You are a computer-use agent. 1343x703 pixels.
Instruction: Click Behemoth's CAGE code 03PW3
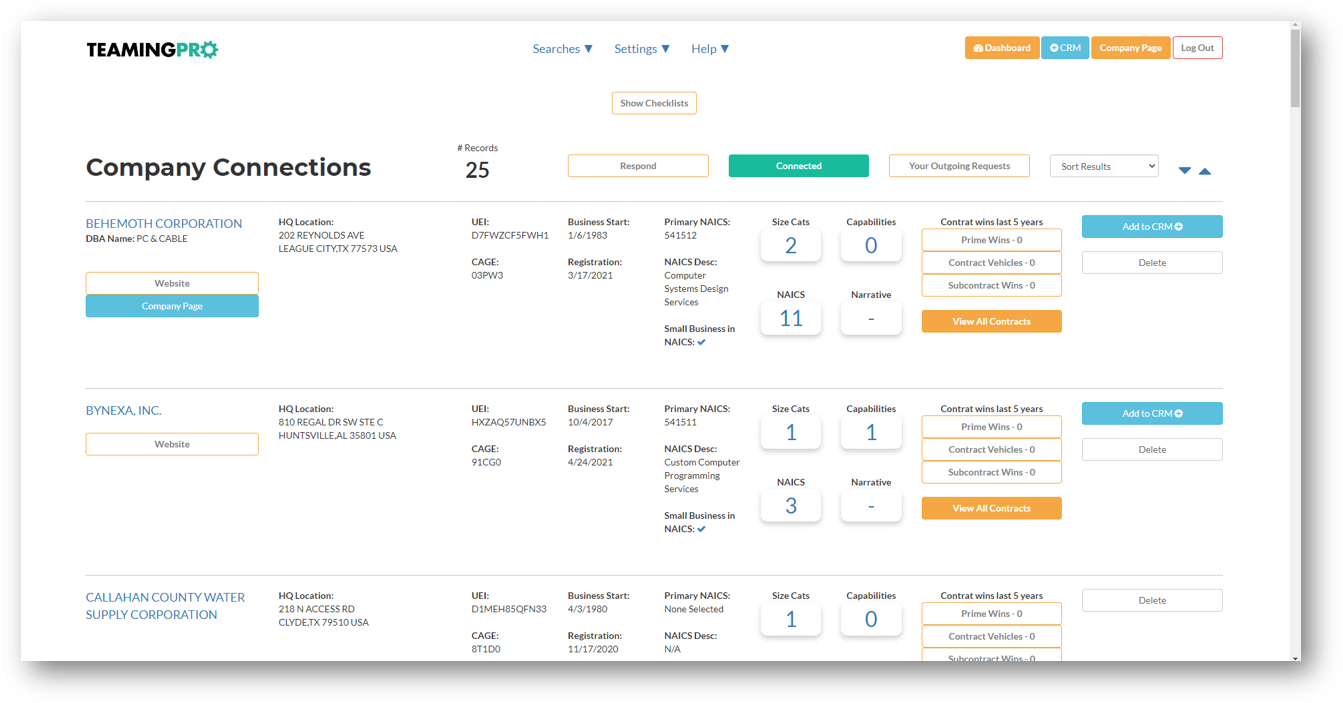click(486, 276)
